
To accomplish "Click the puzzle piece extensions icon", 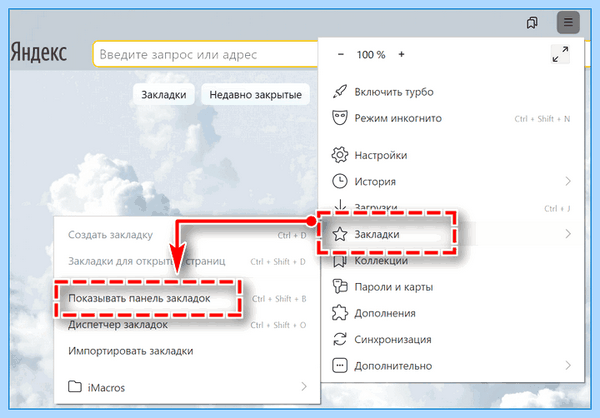I will pyautogui.click(x=339, y=313).
